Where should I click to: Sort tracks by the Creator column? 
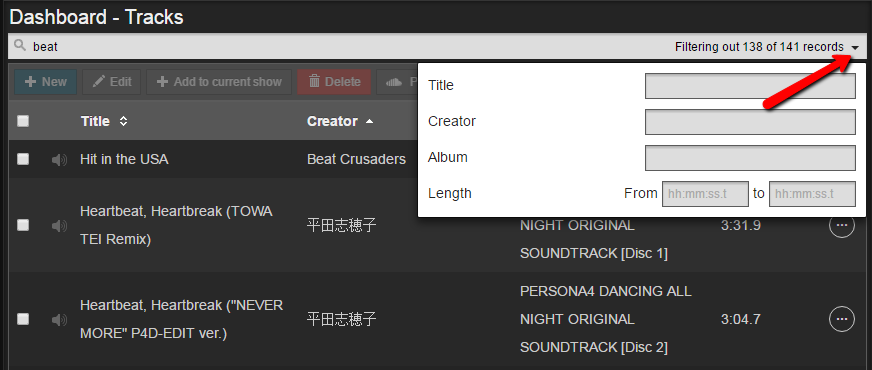click(340, 121)
